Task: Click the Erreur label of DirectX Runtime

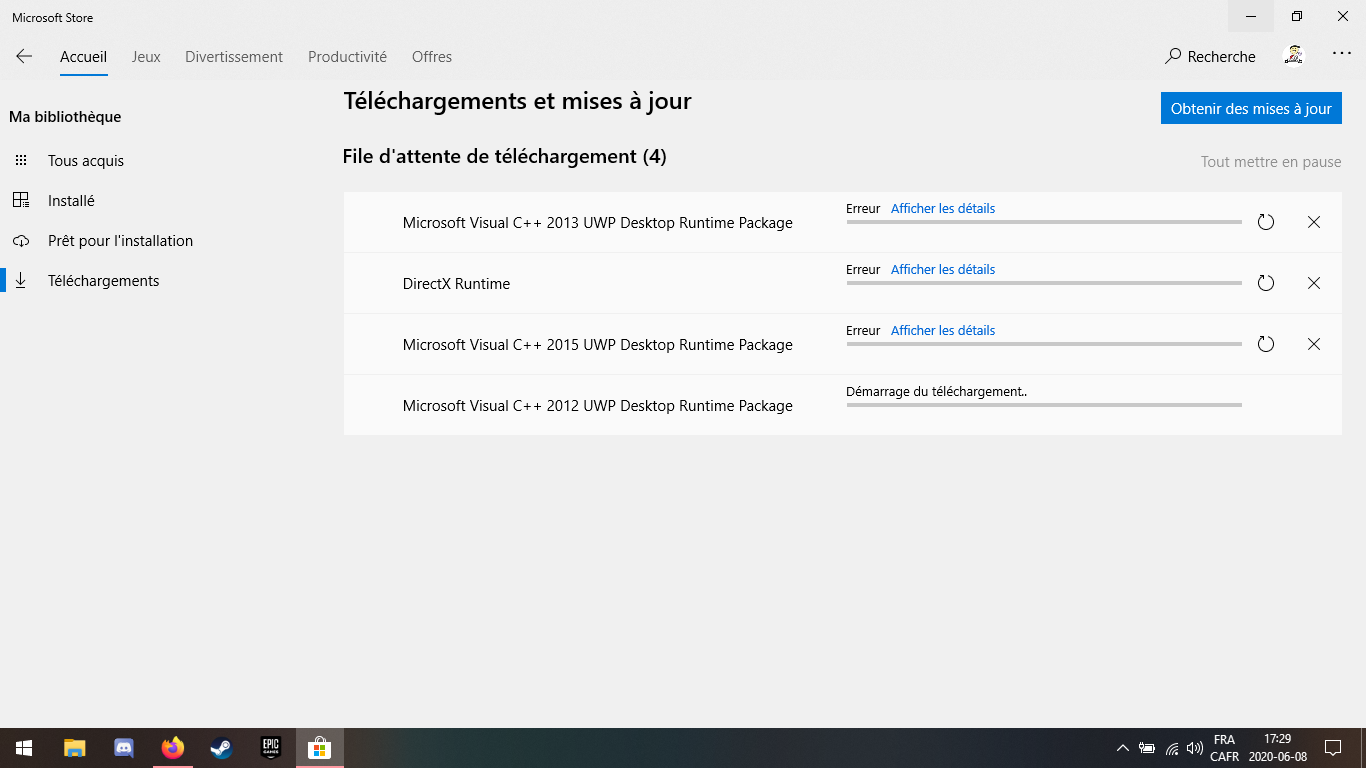Action: click(863, 270)
